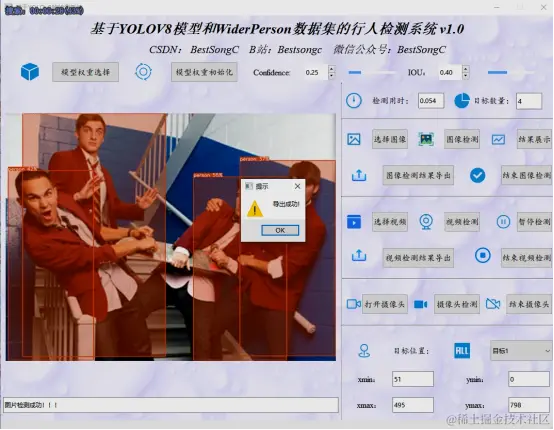Click the blue ALL icon
The image size is (554, 430).
click(x=462, y=351)
